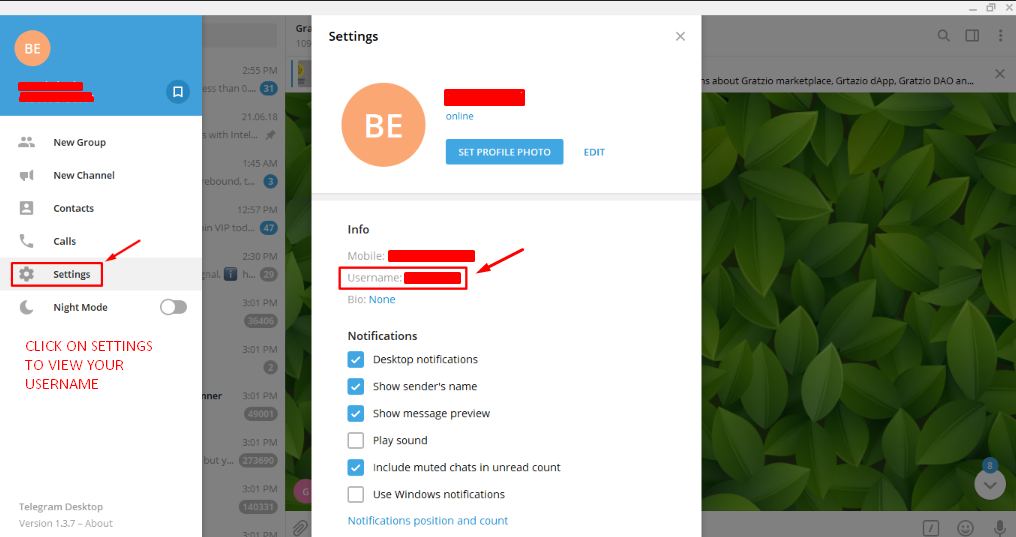Enable Use Windows notifications checkbox
1016x537 pixels.
(x=356, y=495)
